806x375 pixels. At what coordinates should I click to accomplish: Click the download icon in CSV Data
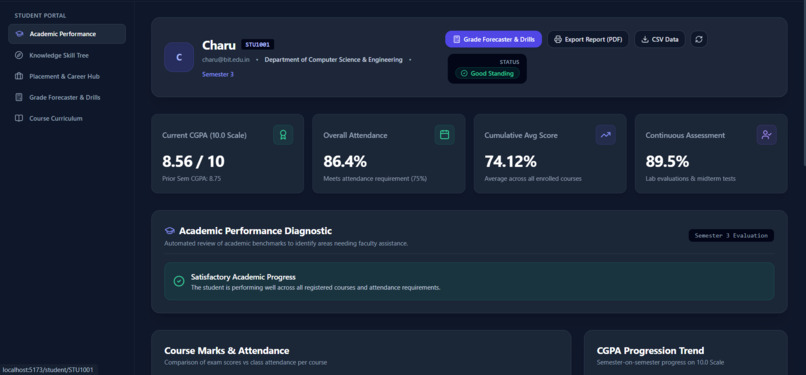[x=645, y=39]
